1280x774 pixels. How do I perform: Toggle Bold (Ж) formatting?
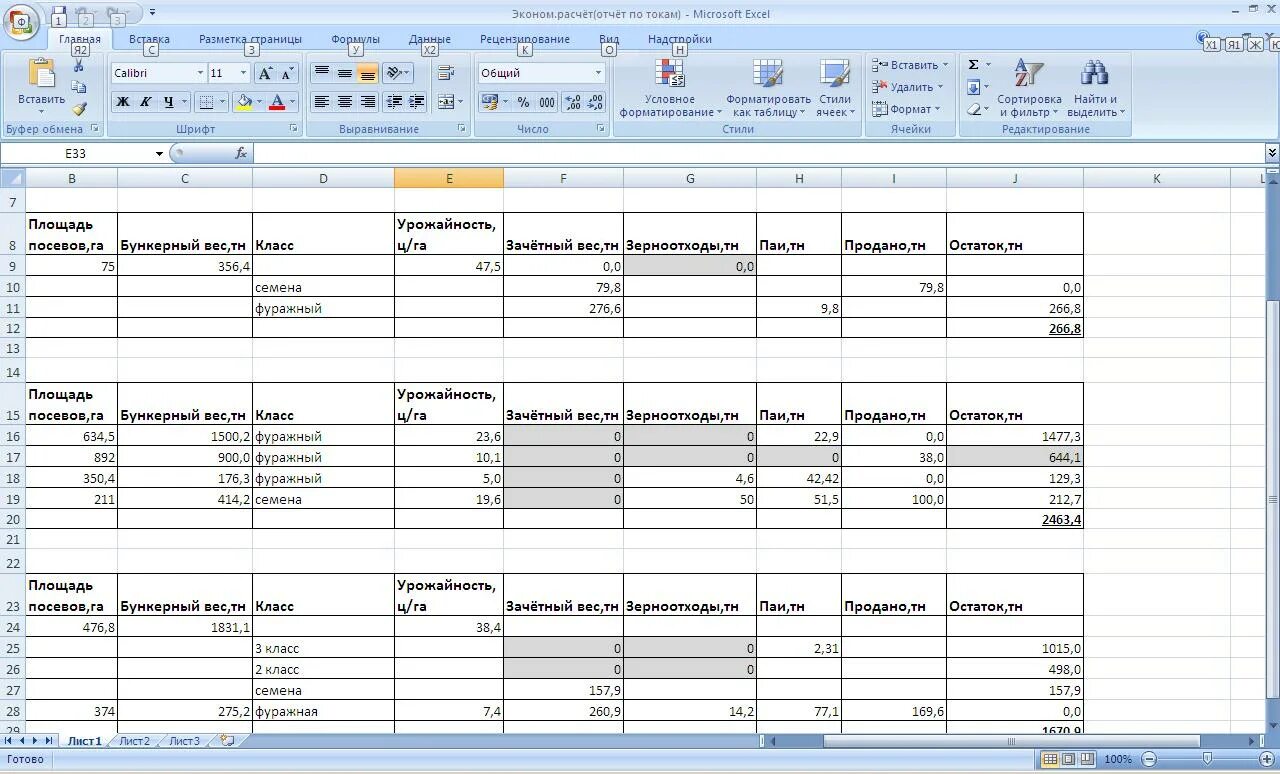122,102
